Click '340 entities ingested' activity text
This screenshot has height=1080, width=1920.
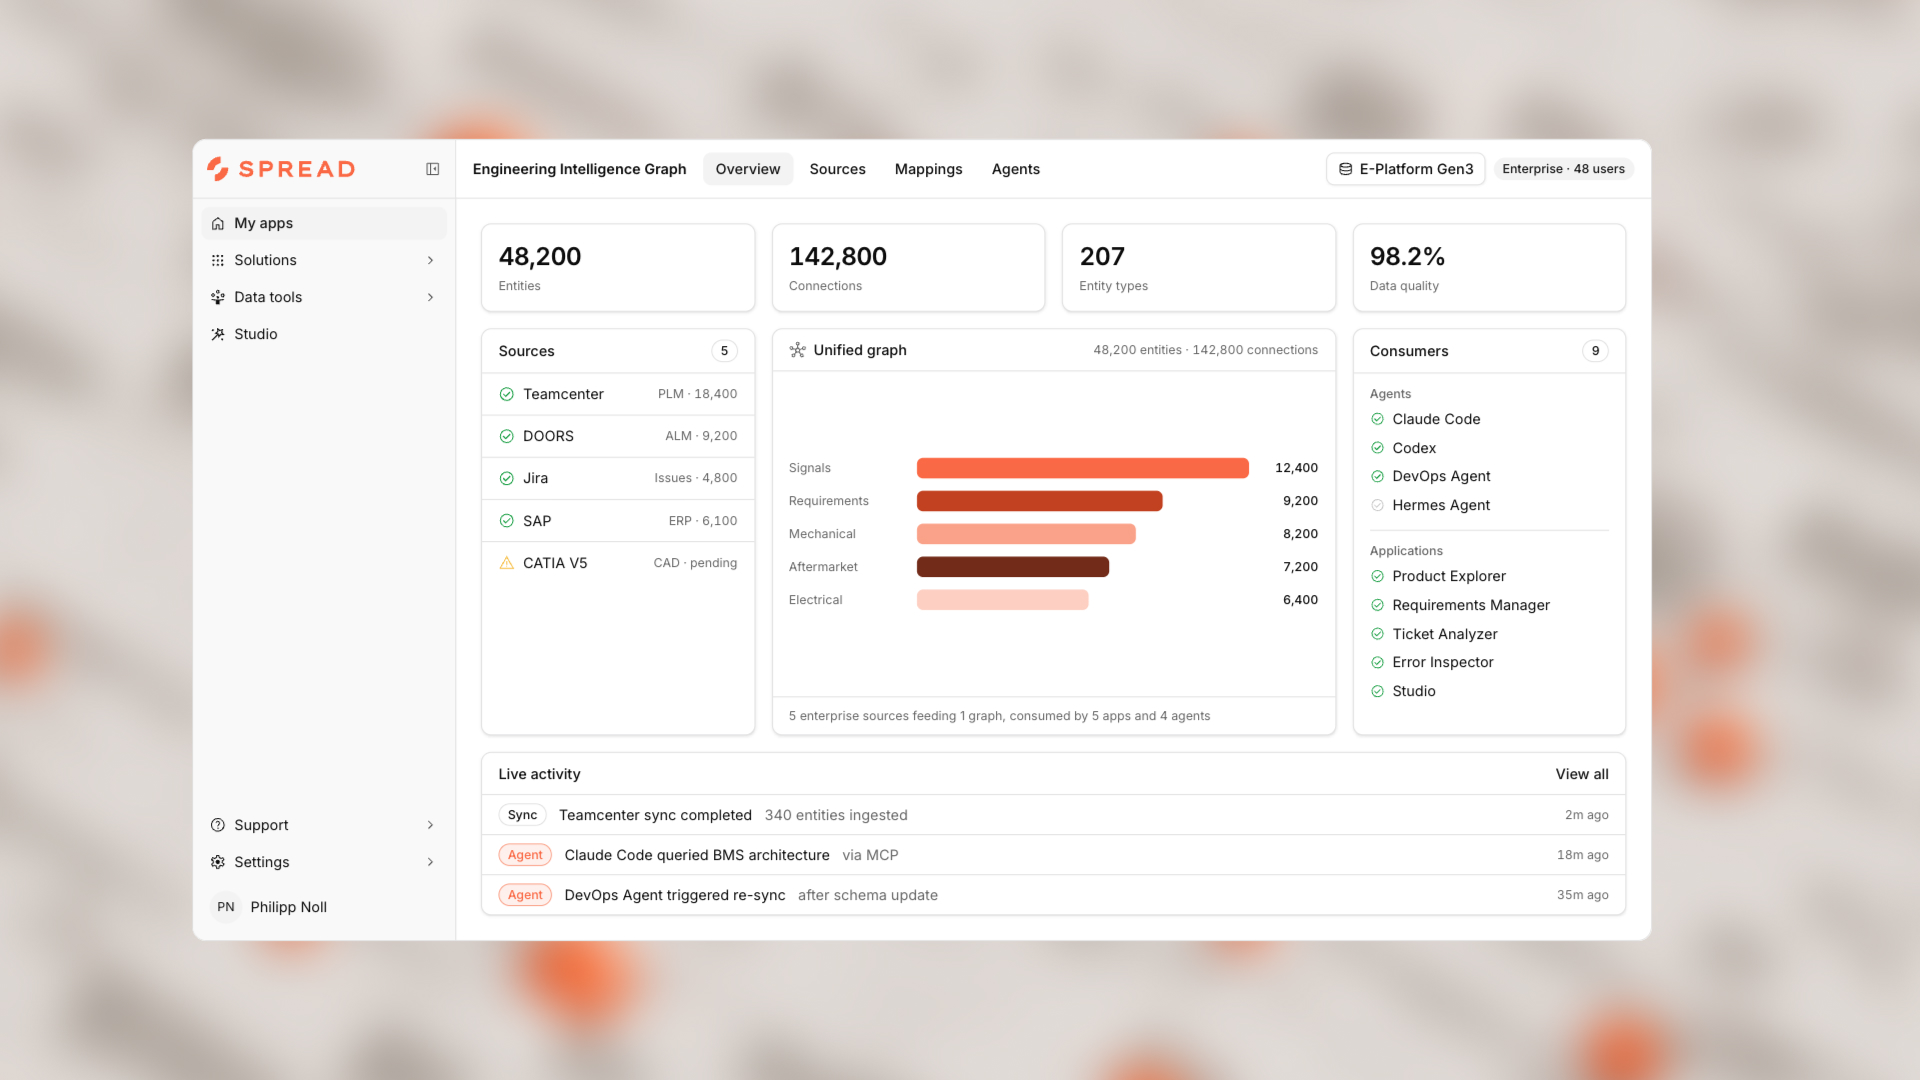[x=836, y=815]
